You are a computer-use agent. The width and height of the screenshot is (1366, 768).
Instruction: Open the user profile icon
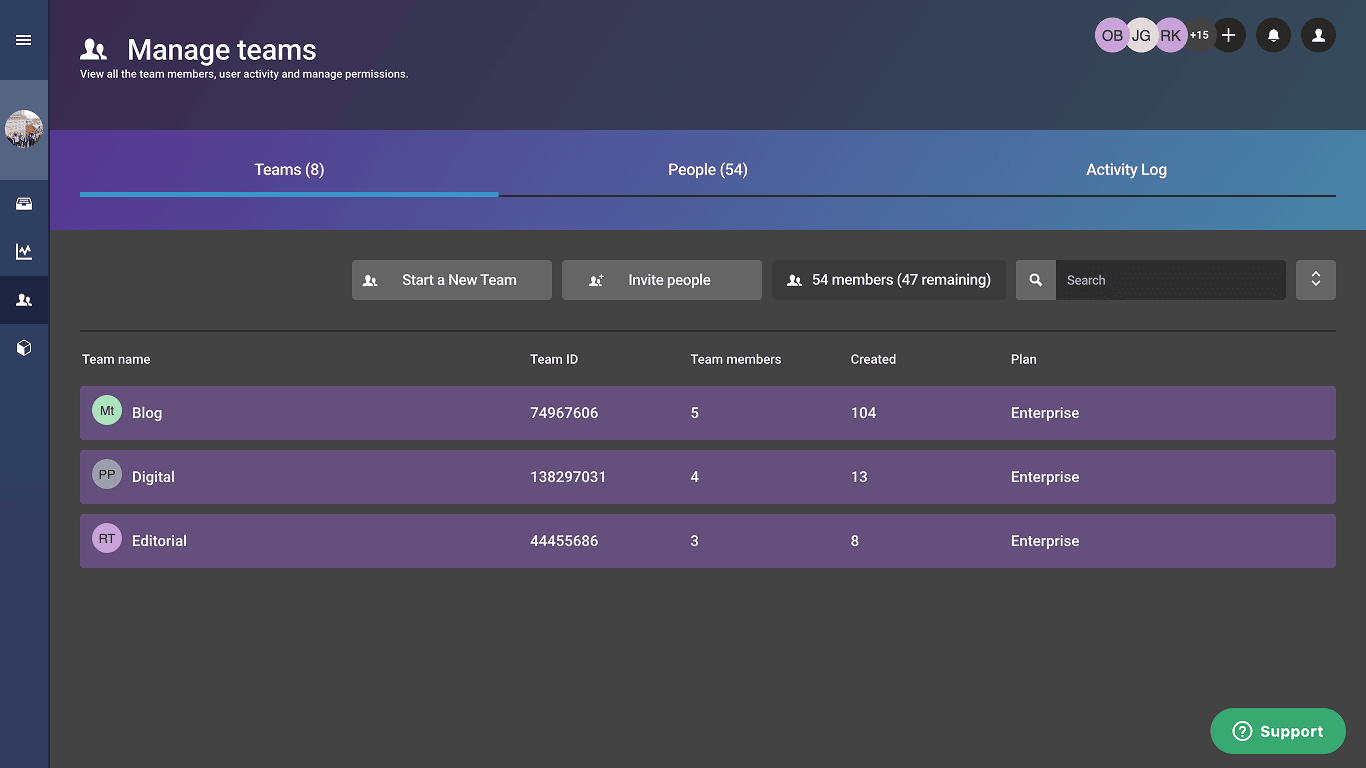coord(1319,35)
